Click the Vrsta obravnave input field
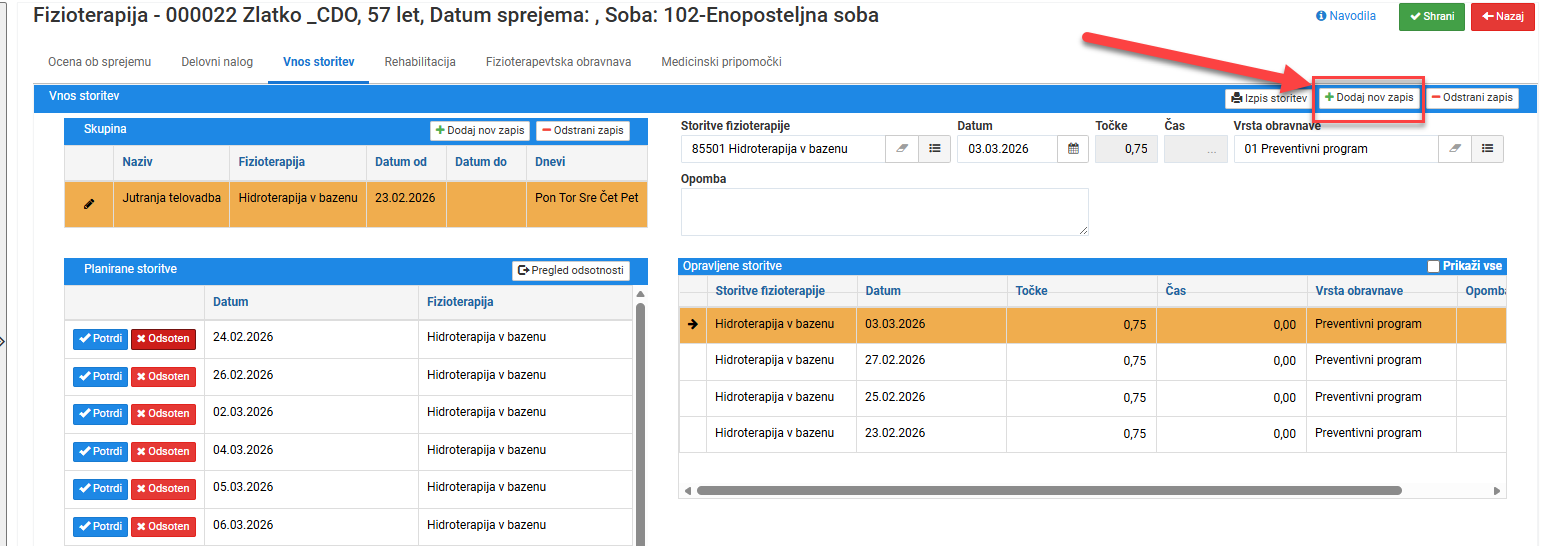The image size is (1541, 546). pos(1336,148)
